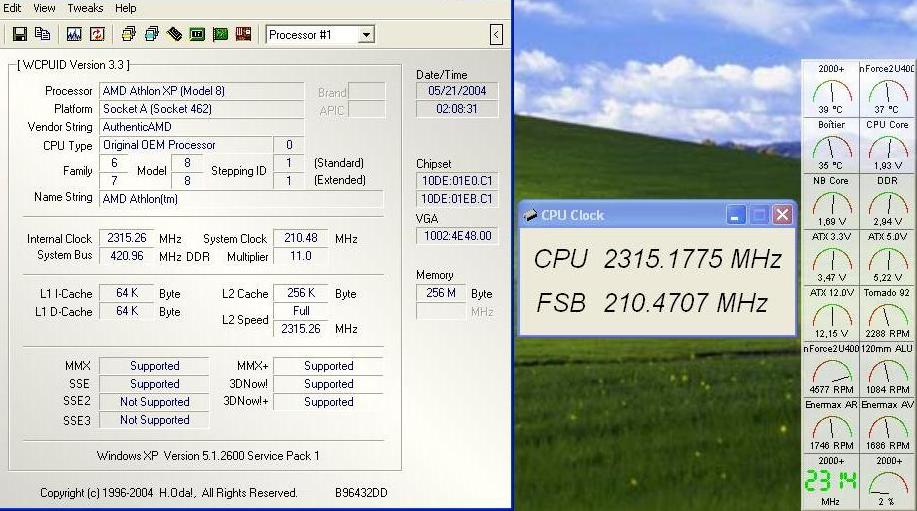Open the clock graph waveform icon
This screenshot has width=917, height=511.
74,34
